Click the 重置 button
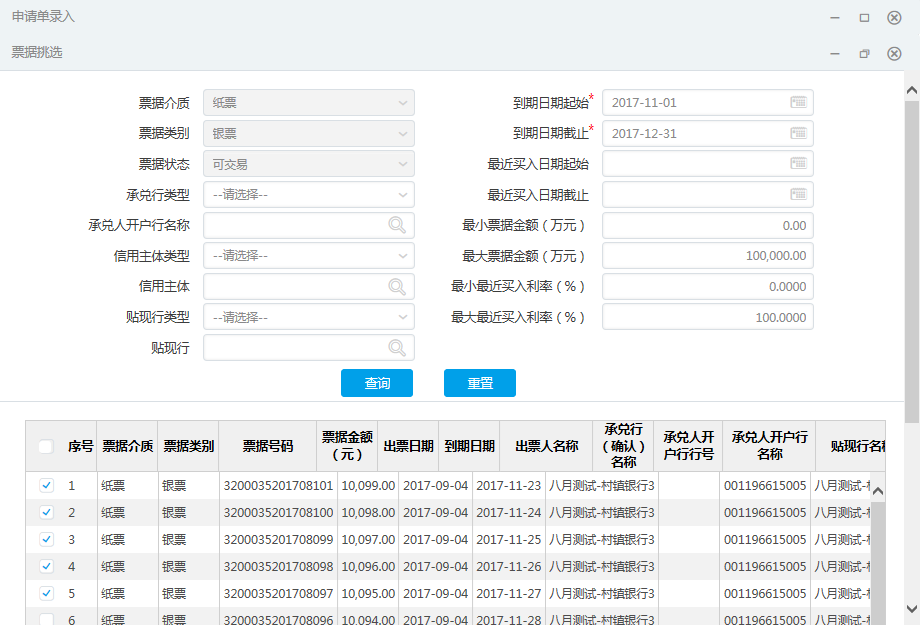The image size is (920, 625). coord(480,383)
